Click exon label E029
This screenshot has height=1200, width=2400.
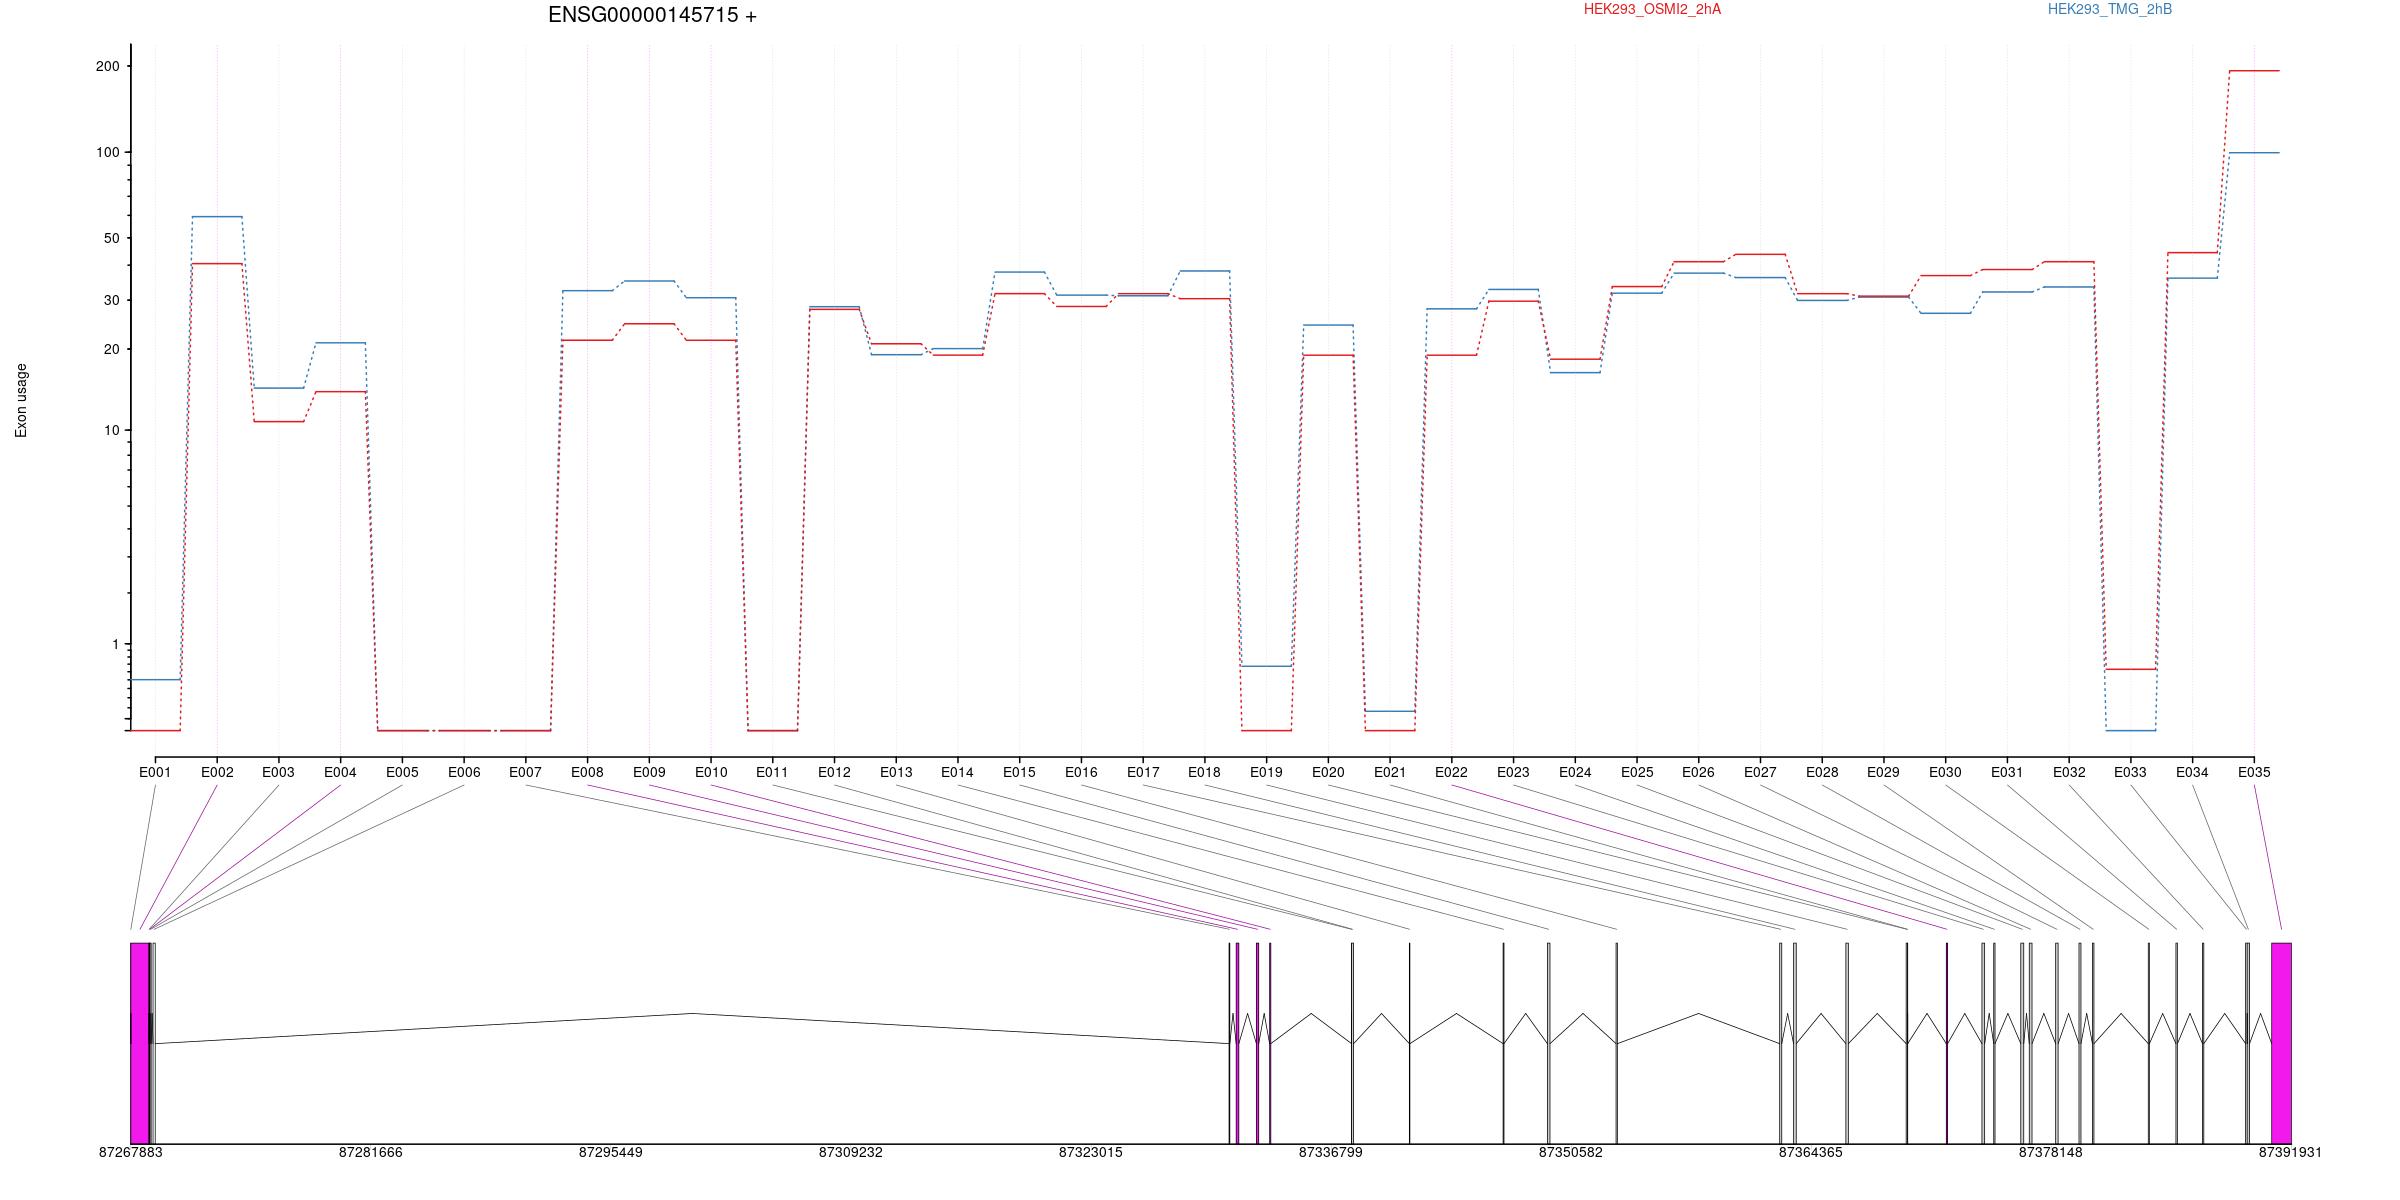tap(1883, 772)
